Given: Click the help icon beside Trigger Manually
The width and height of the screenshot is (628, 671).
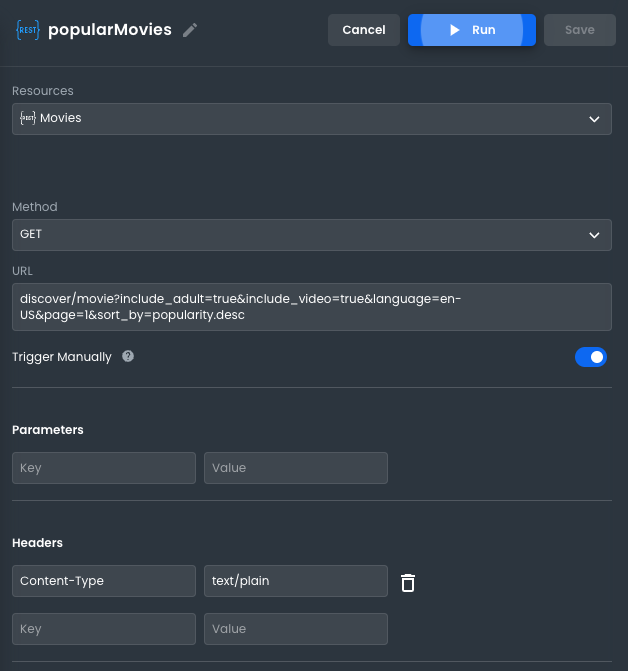Looking at the screenshot, I should [x=128, y=357].
